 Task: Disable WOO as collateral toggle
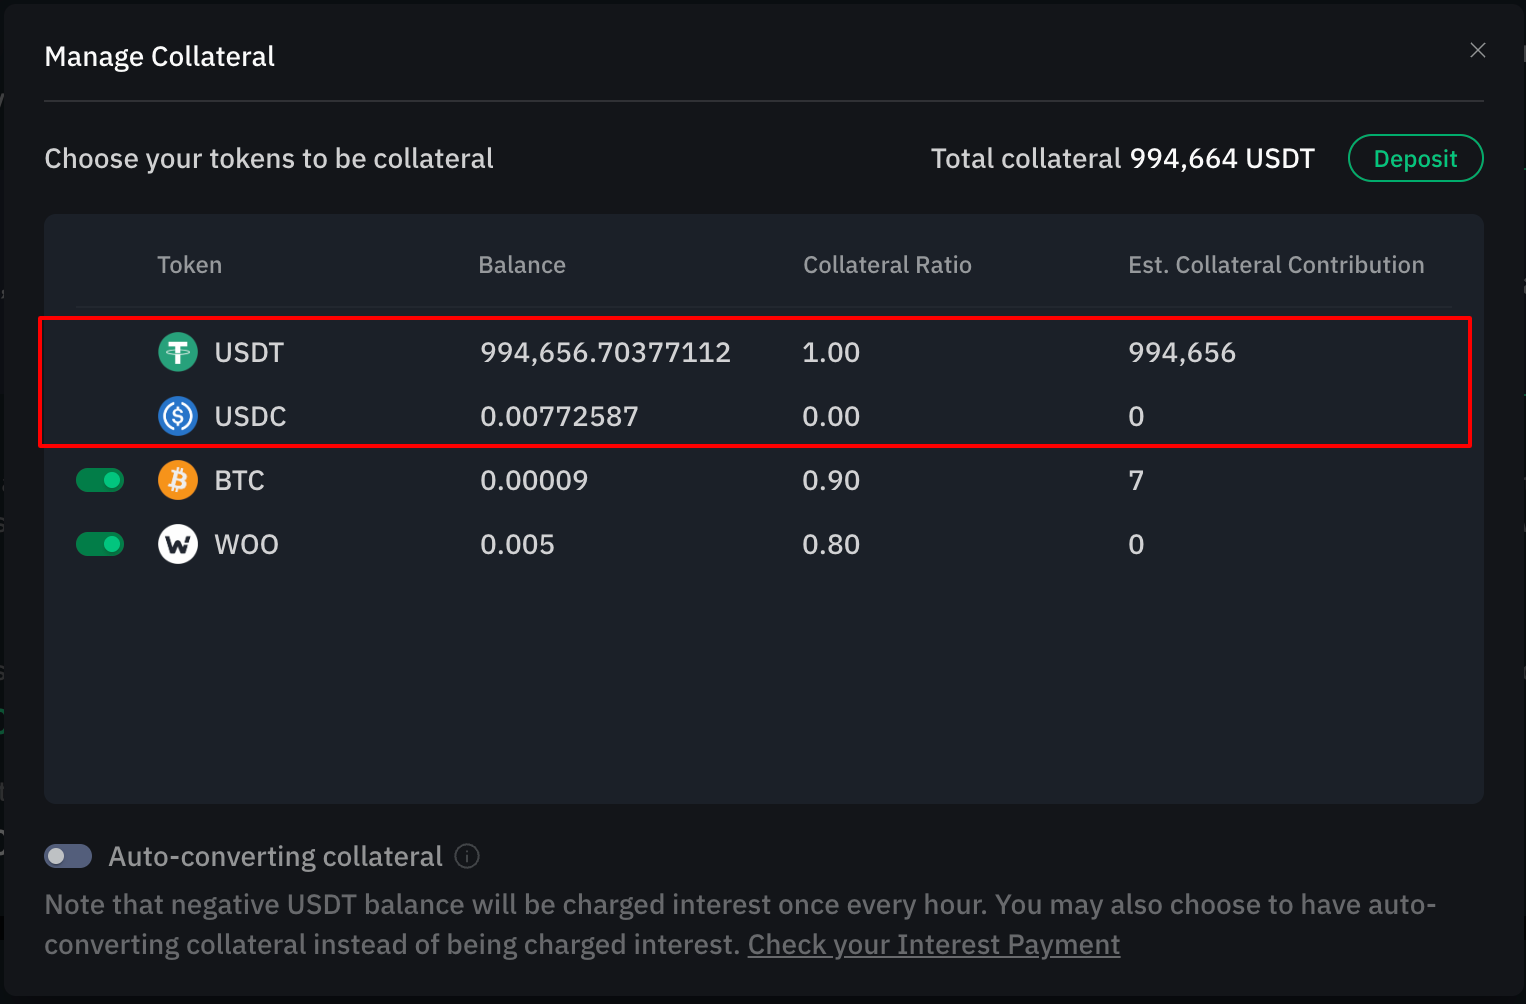(100, 544)
